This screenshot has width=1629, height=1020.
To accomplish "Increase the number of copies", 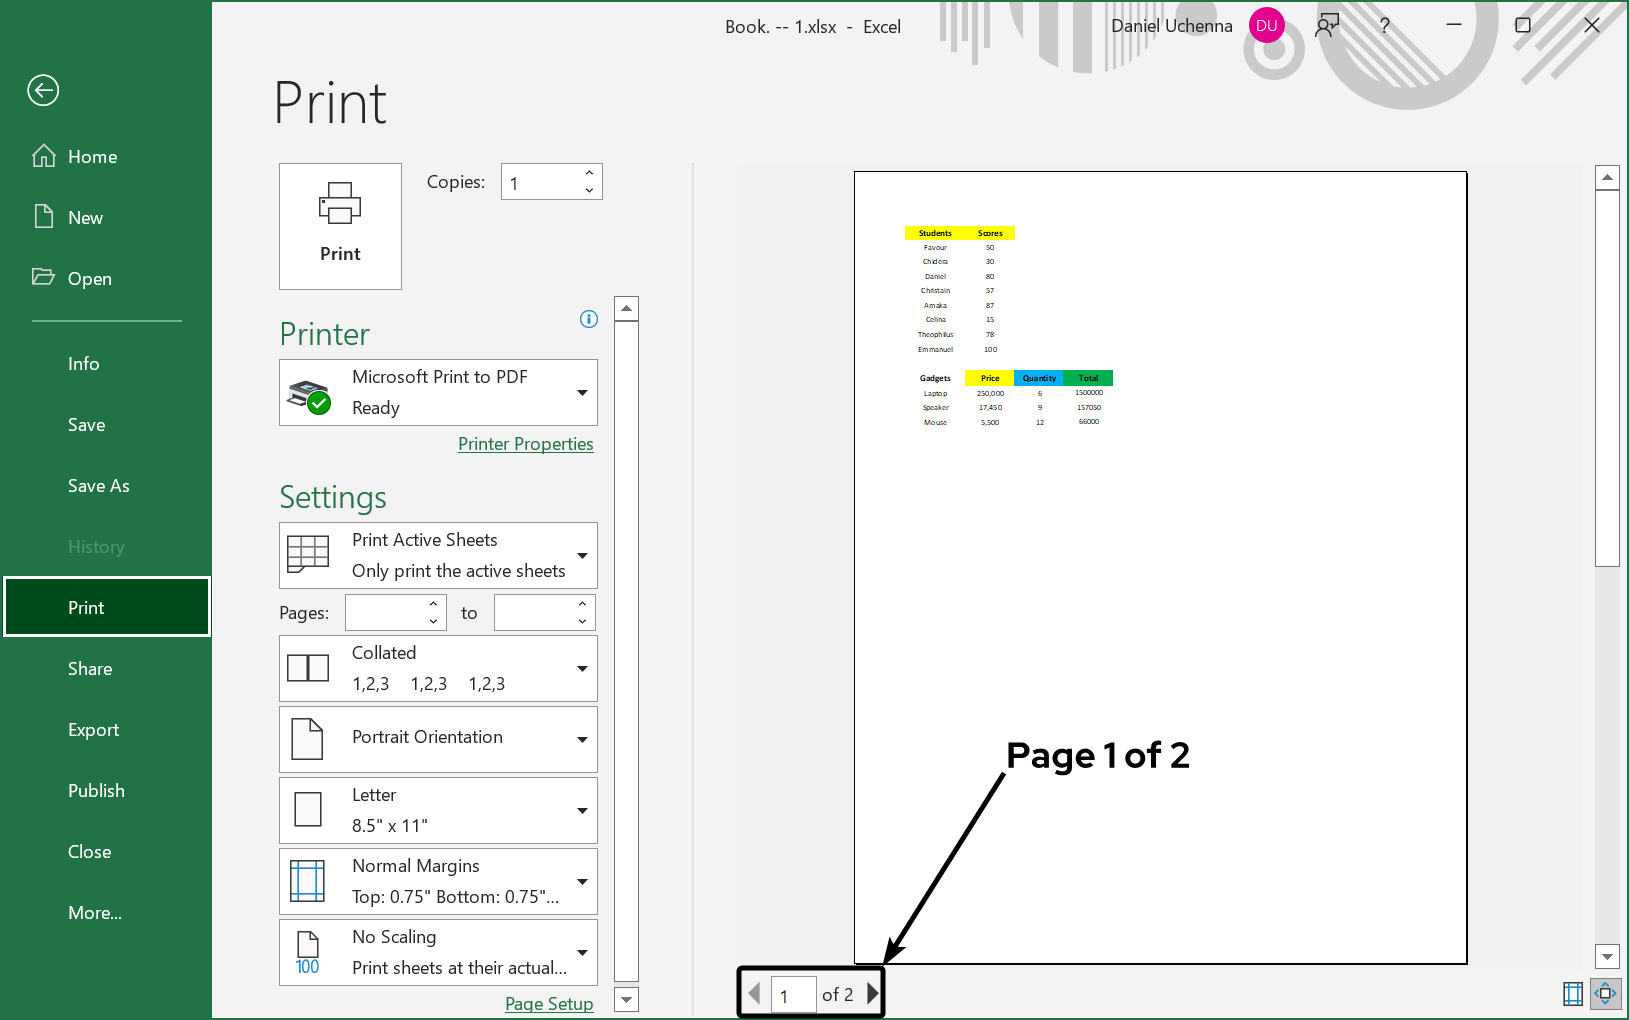I will tap(589, 174).
